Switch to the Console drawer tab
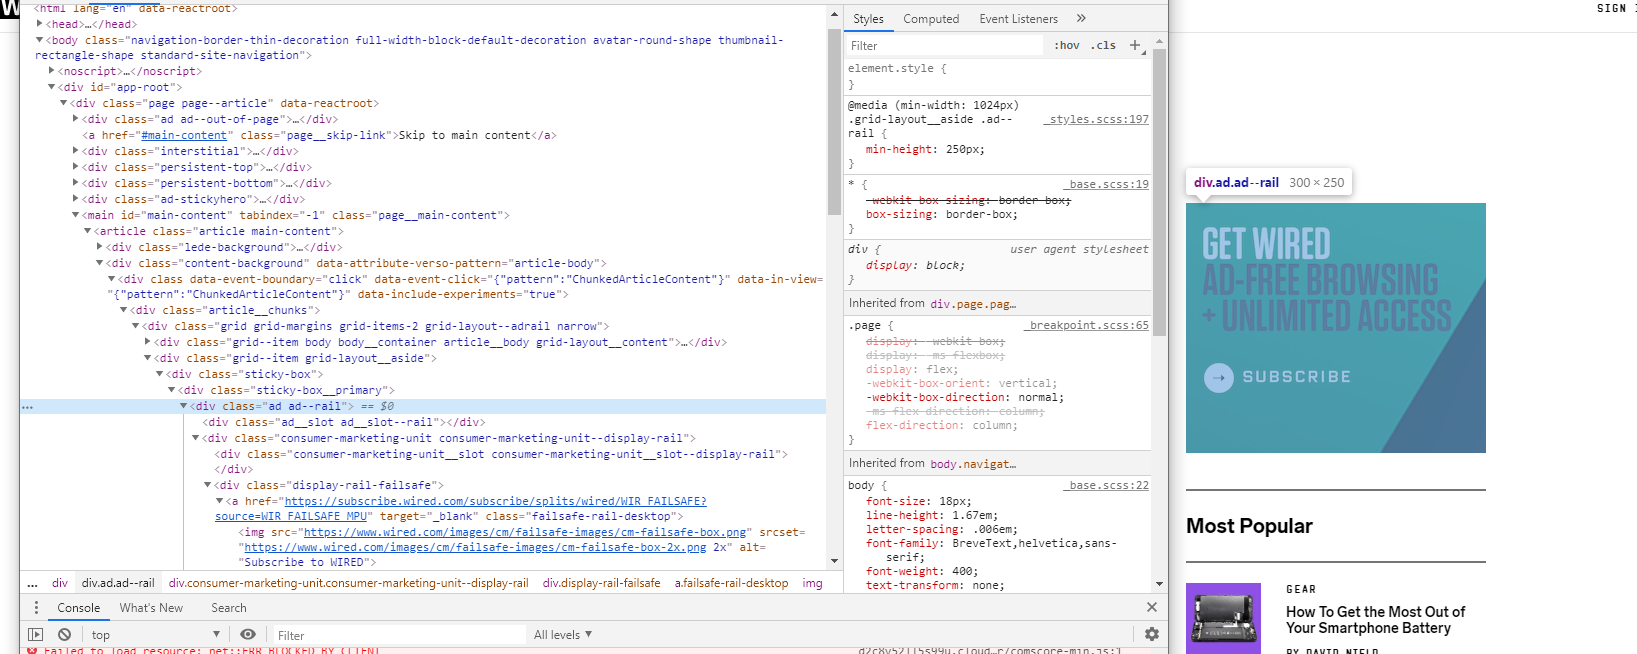This screenshot has width=1637, height=654. (79, 608)
